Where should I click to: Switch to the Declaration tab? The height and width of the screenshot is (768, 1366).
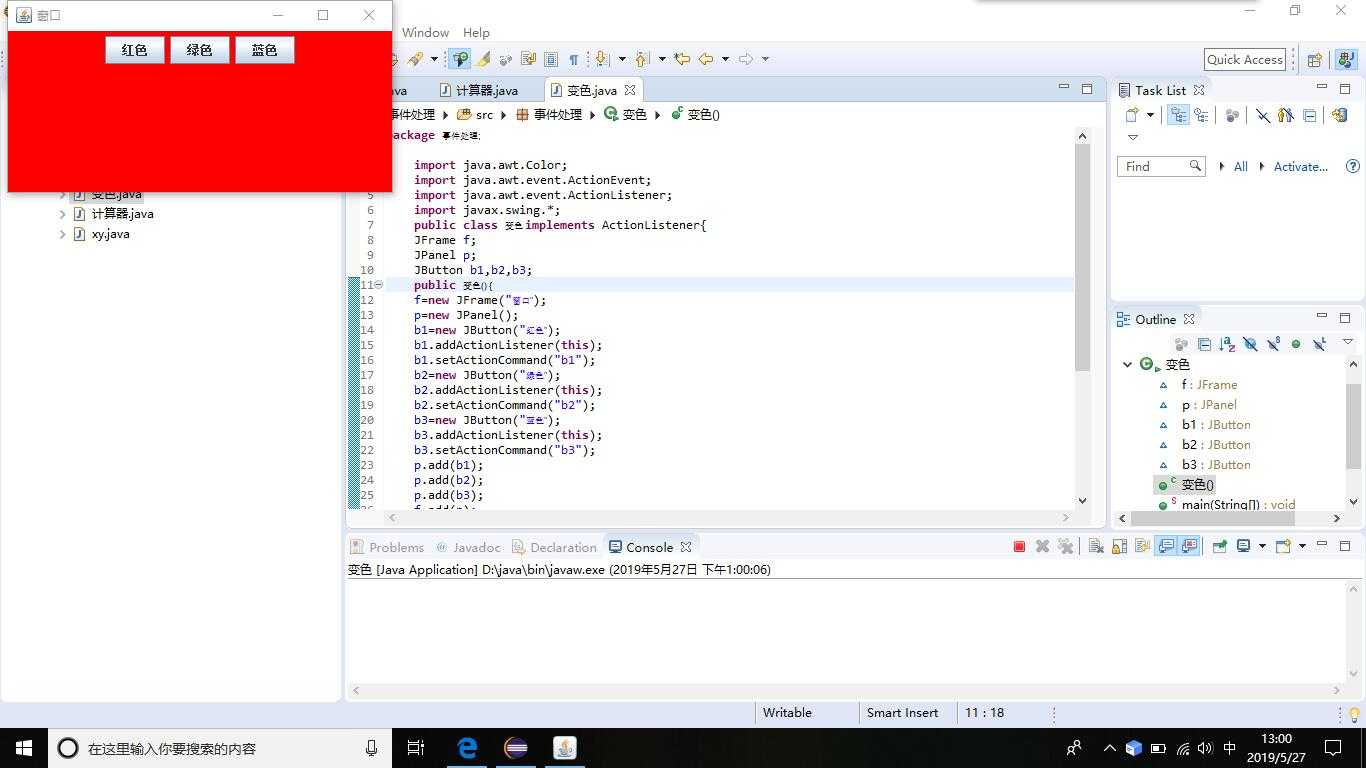[x=554, y=547]
